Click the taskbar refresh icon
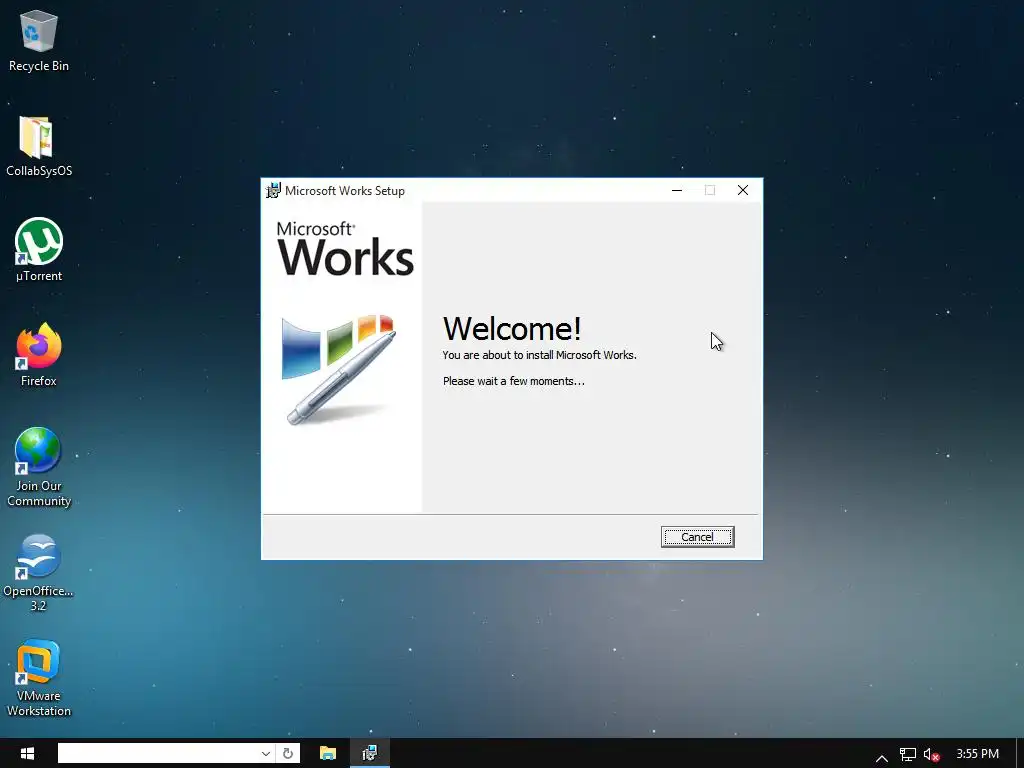Screen dimensions: 1024x768 pos(288,753)
